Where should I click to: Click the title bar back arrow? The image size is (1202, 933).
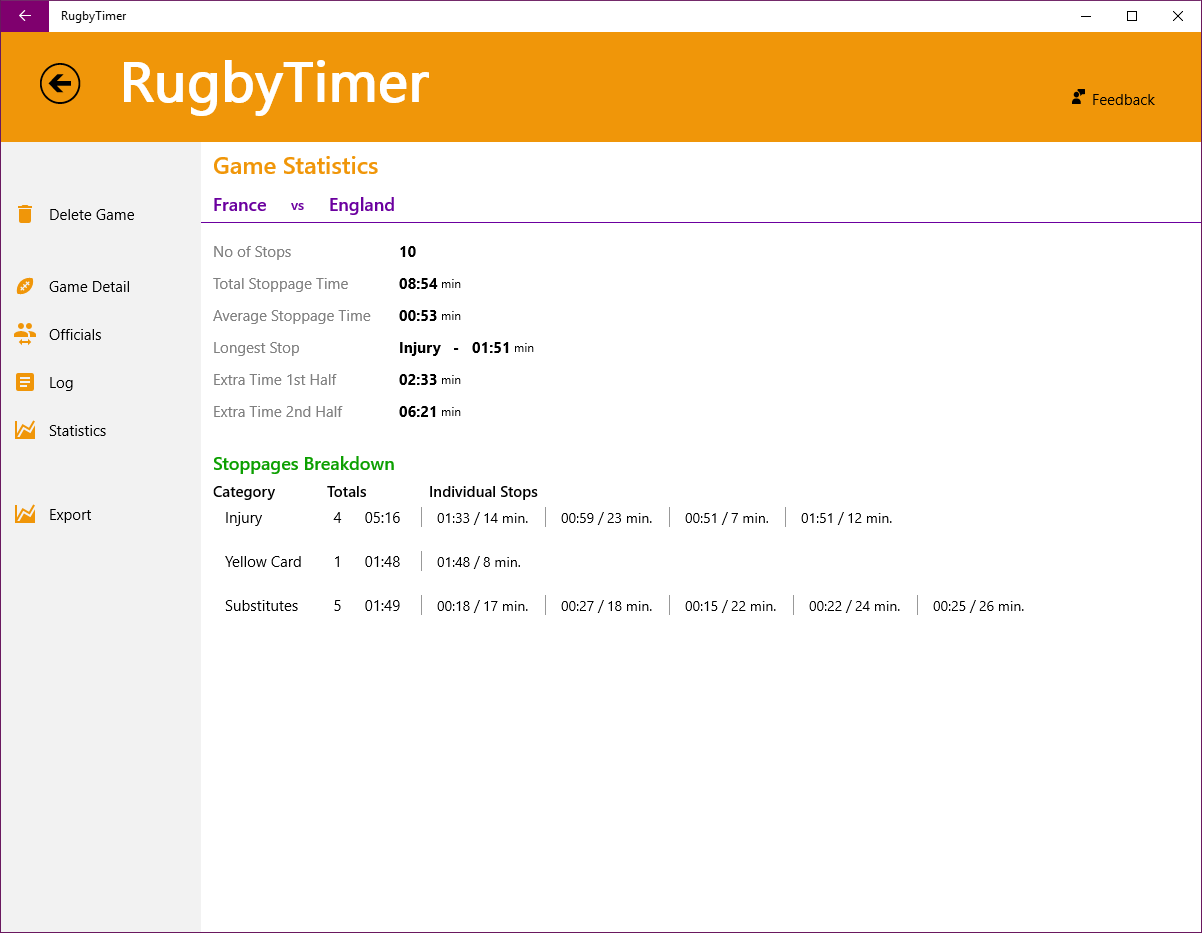(x=25, y=16)
